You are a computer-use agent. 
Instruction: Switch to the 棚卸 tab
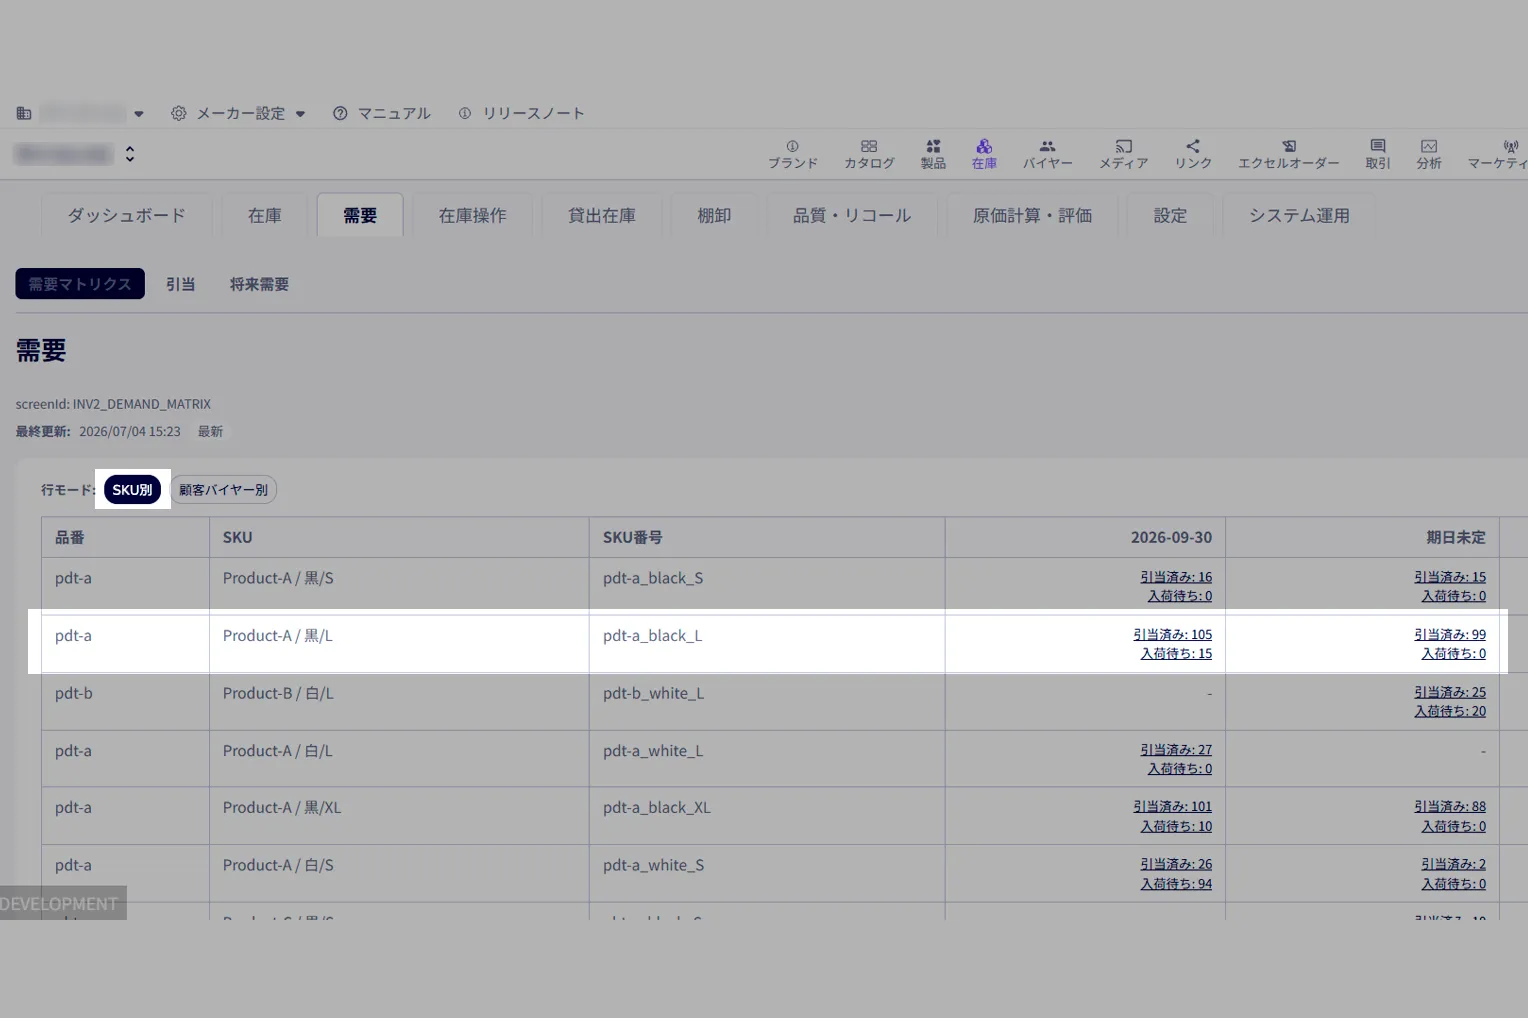click(x=714, y=215)
